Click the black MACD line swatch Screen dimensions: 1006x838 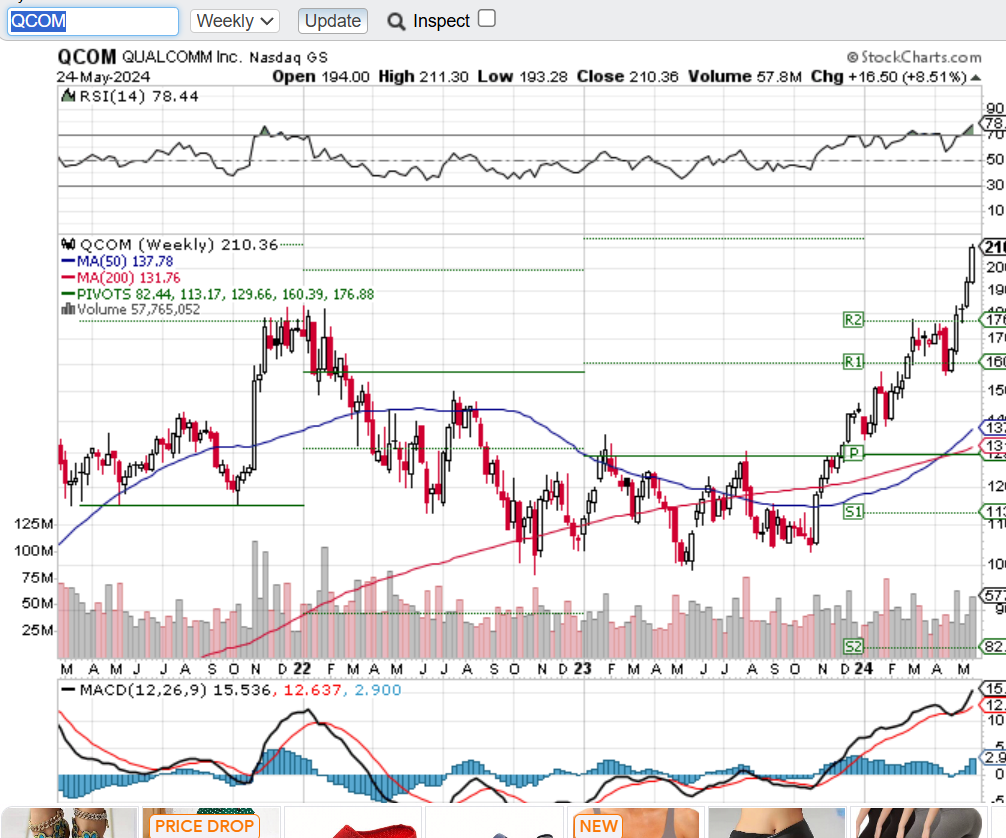[68, 690]
